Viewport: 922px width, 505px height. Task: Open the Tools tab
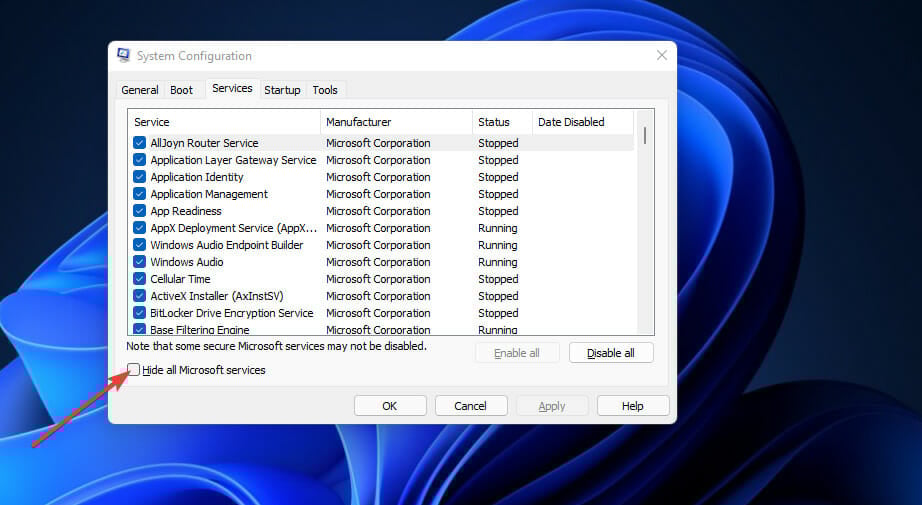pos(325,90)
